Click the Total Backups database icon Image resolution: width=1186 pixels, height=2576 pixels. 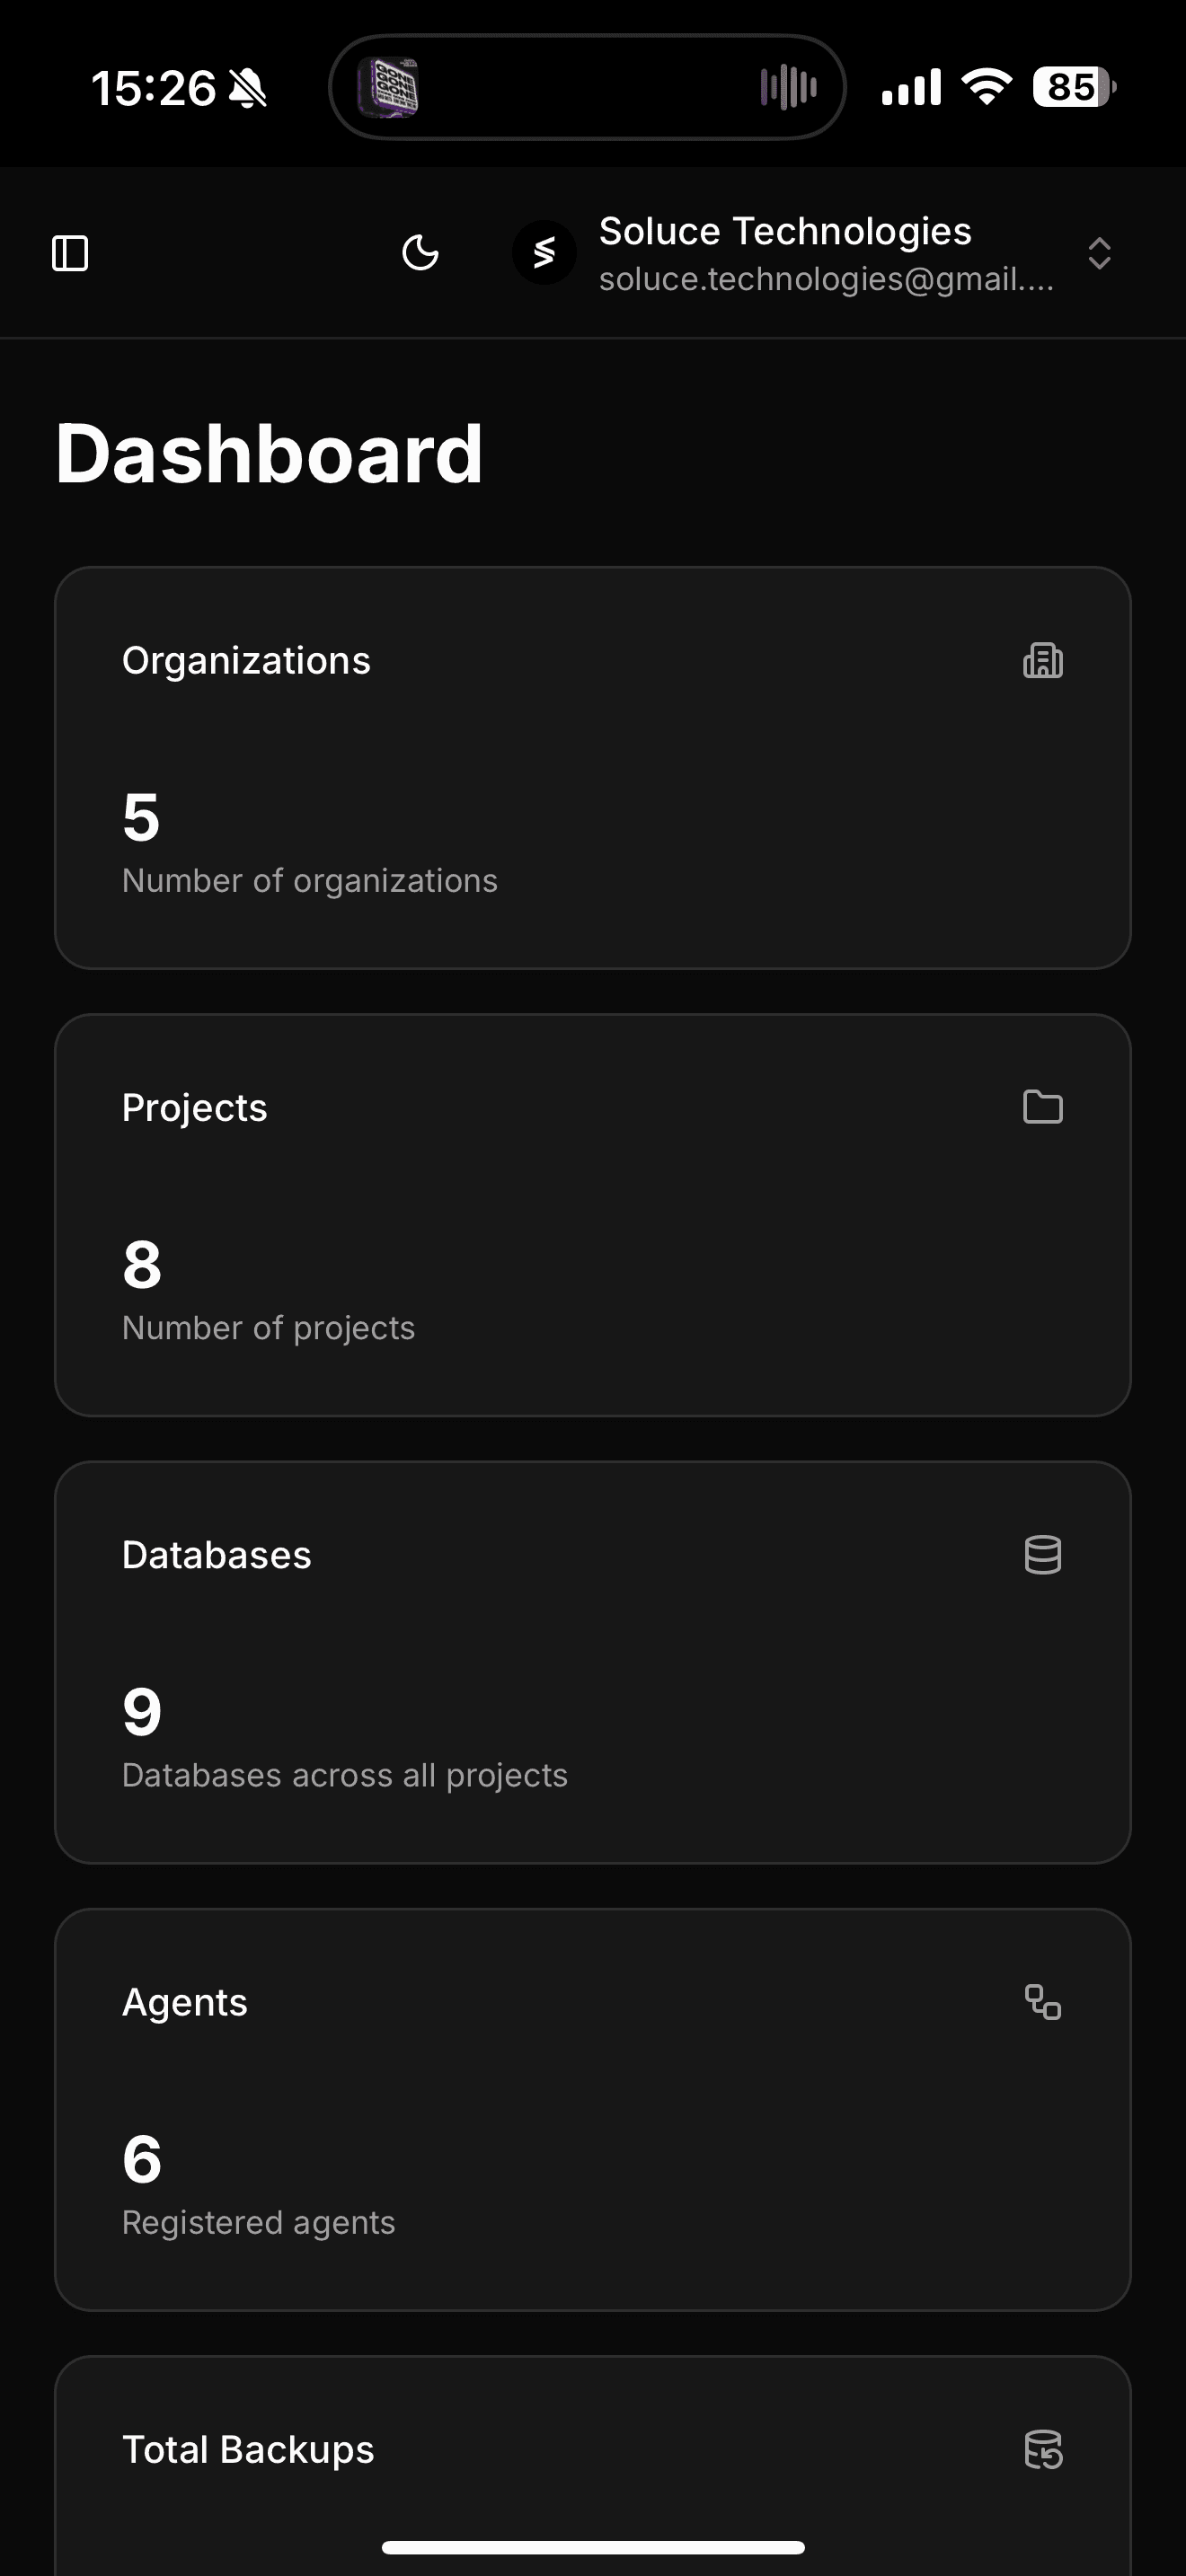[x=1042, y=2449]
